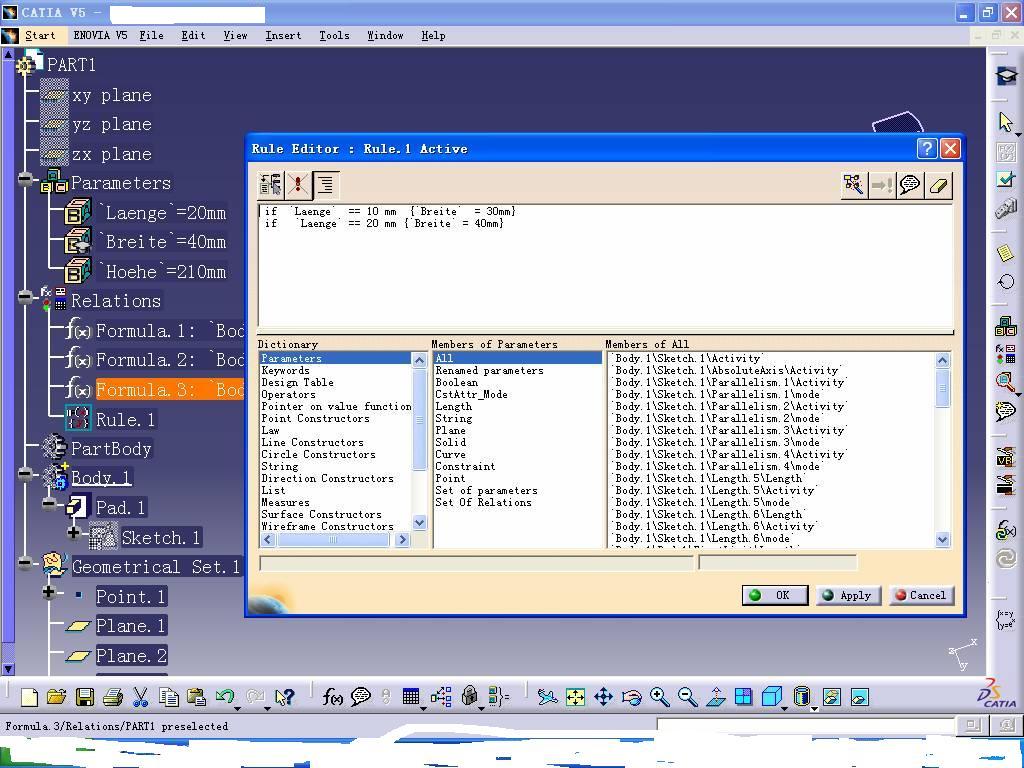Click Cancel in the Rule Editor
Image resolution: width=1024 pixels, height=768 pixels.
coord(921,595)
